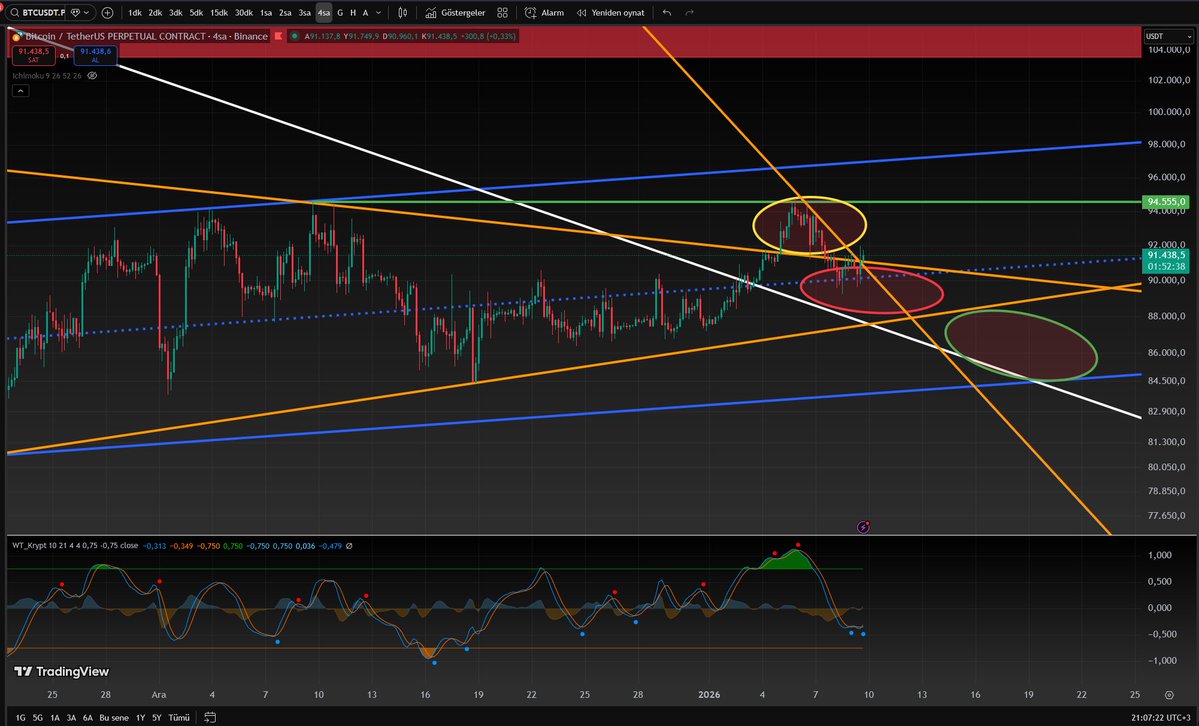
Task: Select the 3dk timeframe
Action: [176, 13]
